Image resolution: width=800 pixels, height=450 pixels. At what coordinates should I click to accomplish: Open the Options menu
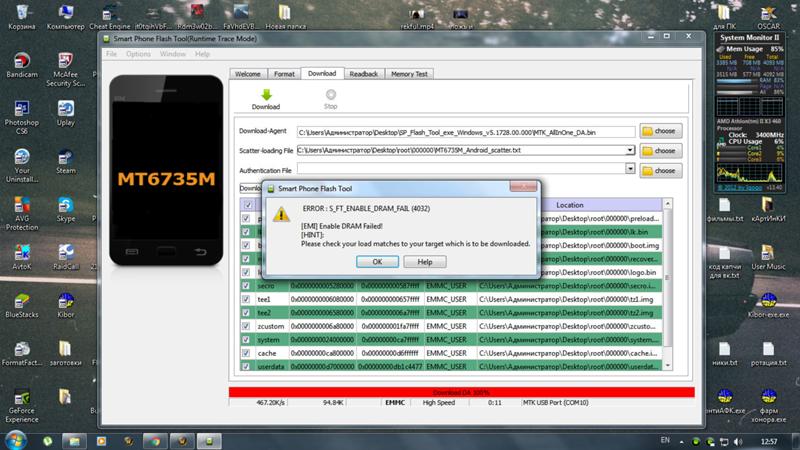pos(138,54)
